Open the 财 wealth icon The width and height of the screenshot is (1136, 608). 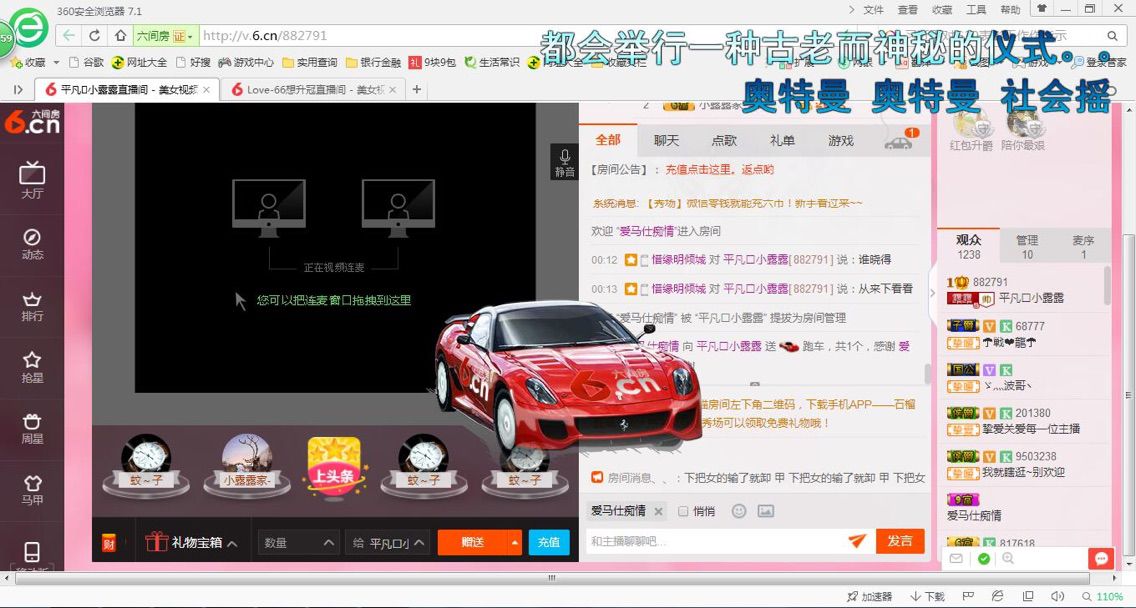[x=109, y=543]
